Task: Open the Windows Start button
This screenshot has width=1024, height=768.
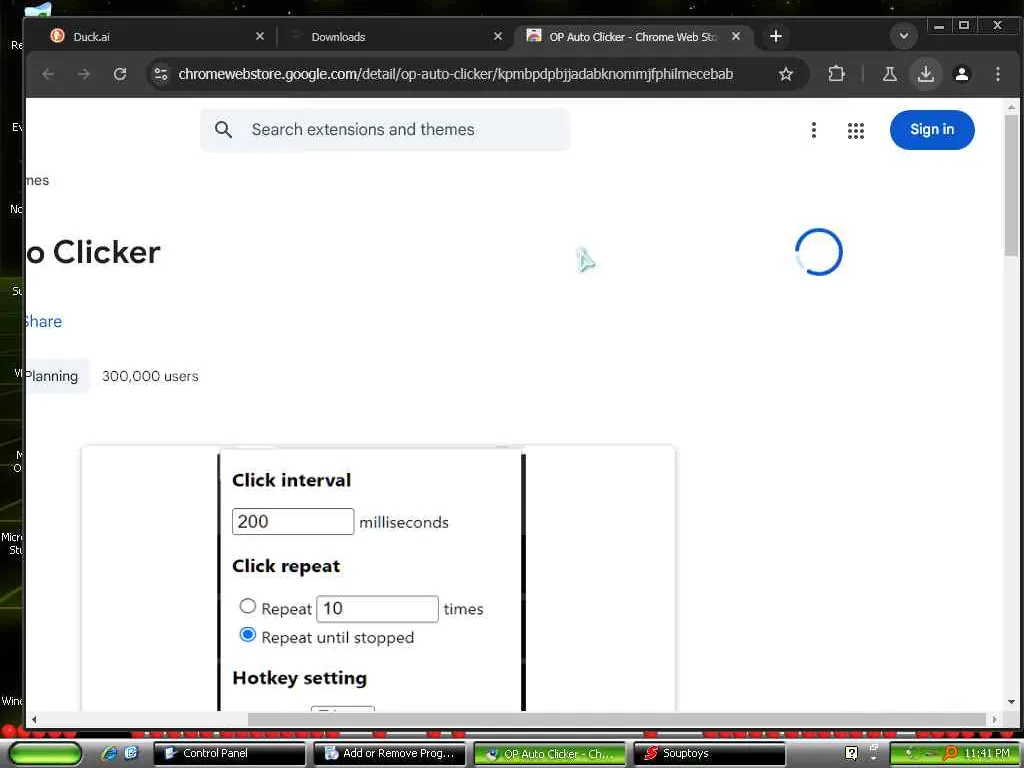Action: (44, 753)
